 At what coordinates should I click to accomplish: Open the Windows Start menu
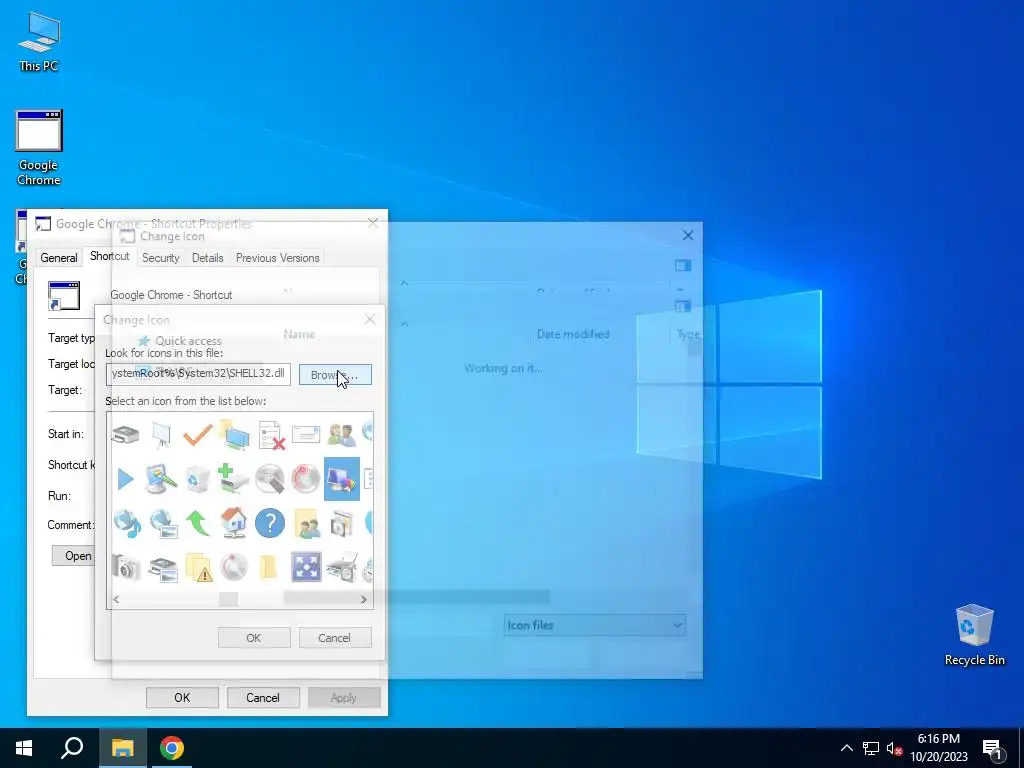coord(24,748)
